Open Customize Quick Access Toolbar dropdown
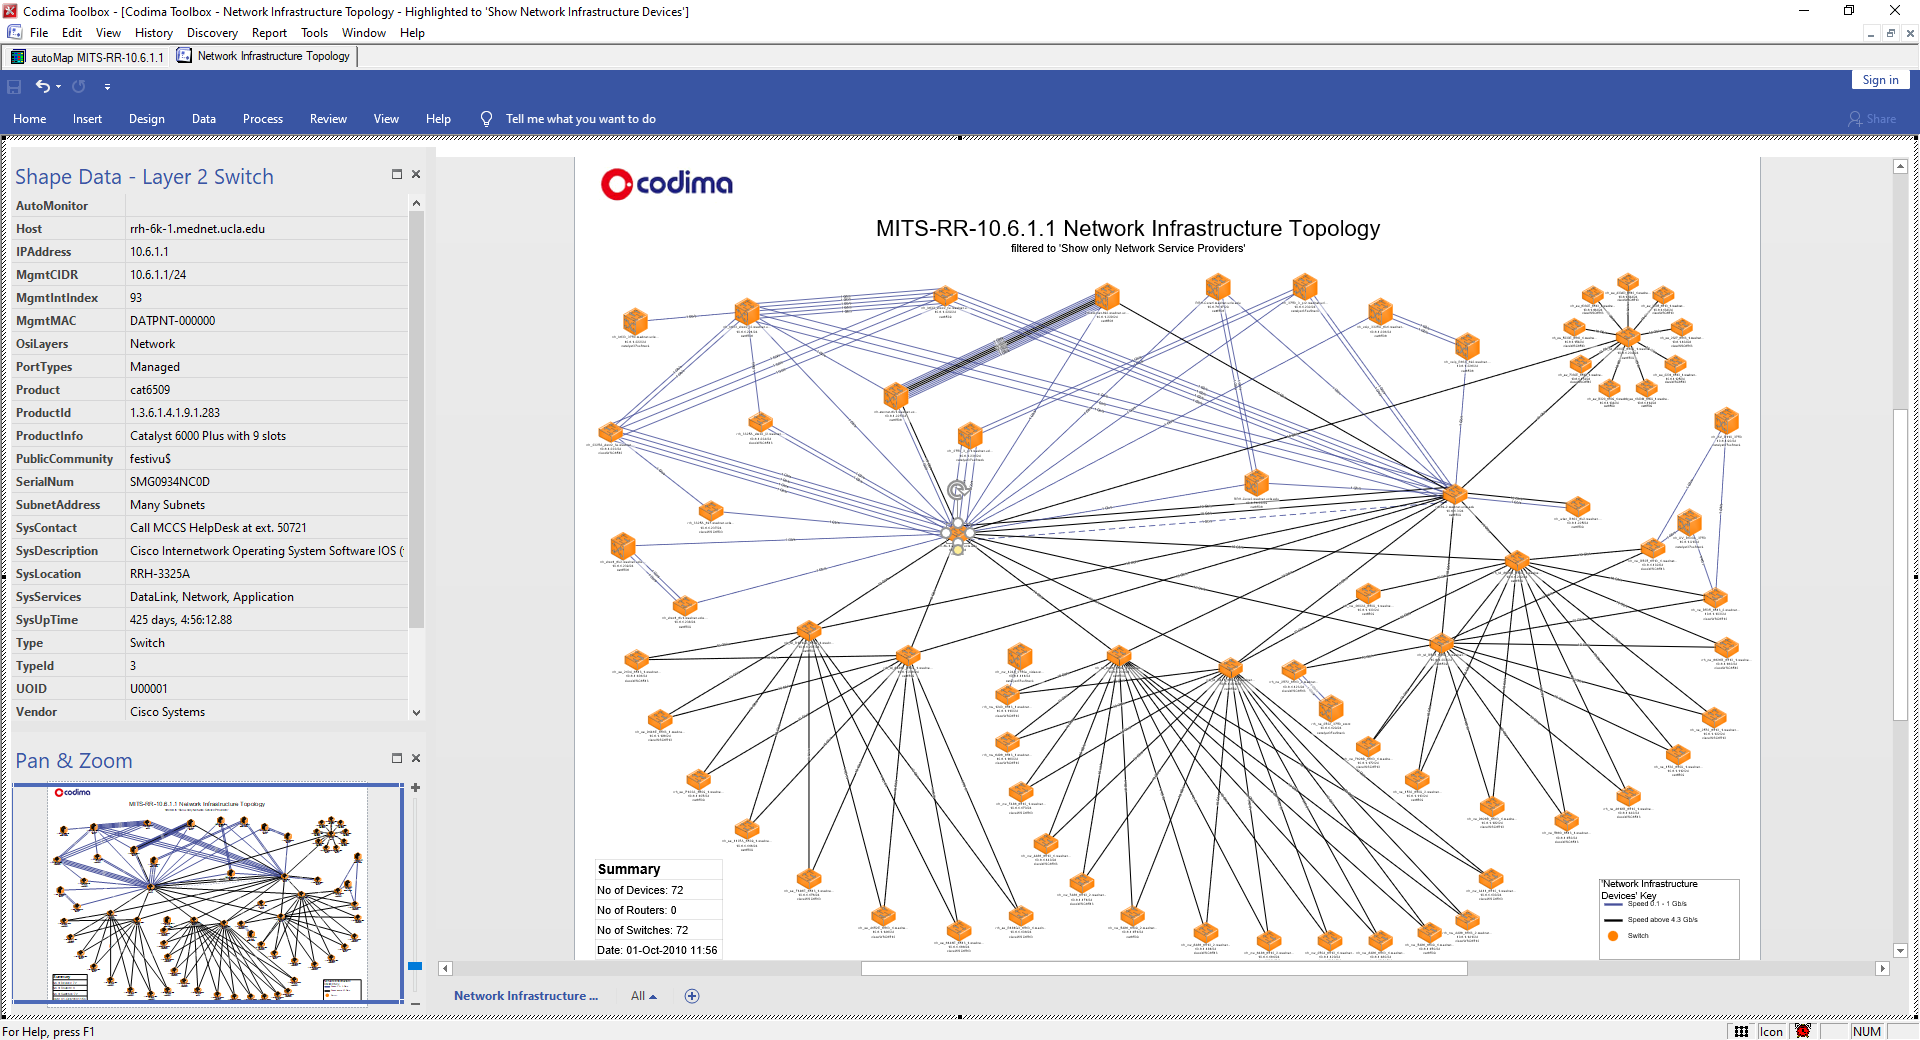 pos(107,87)
